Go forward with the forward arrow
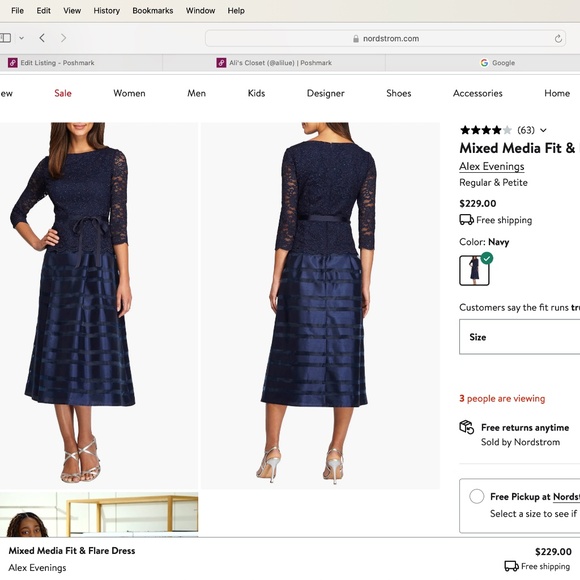Image resolution: width=580 pixels, height=580 pixels. point(64,38)
